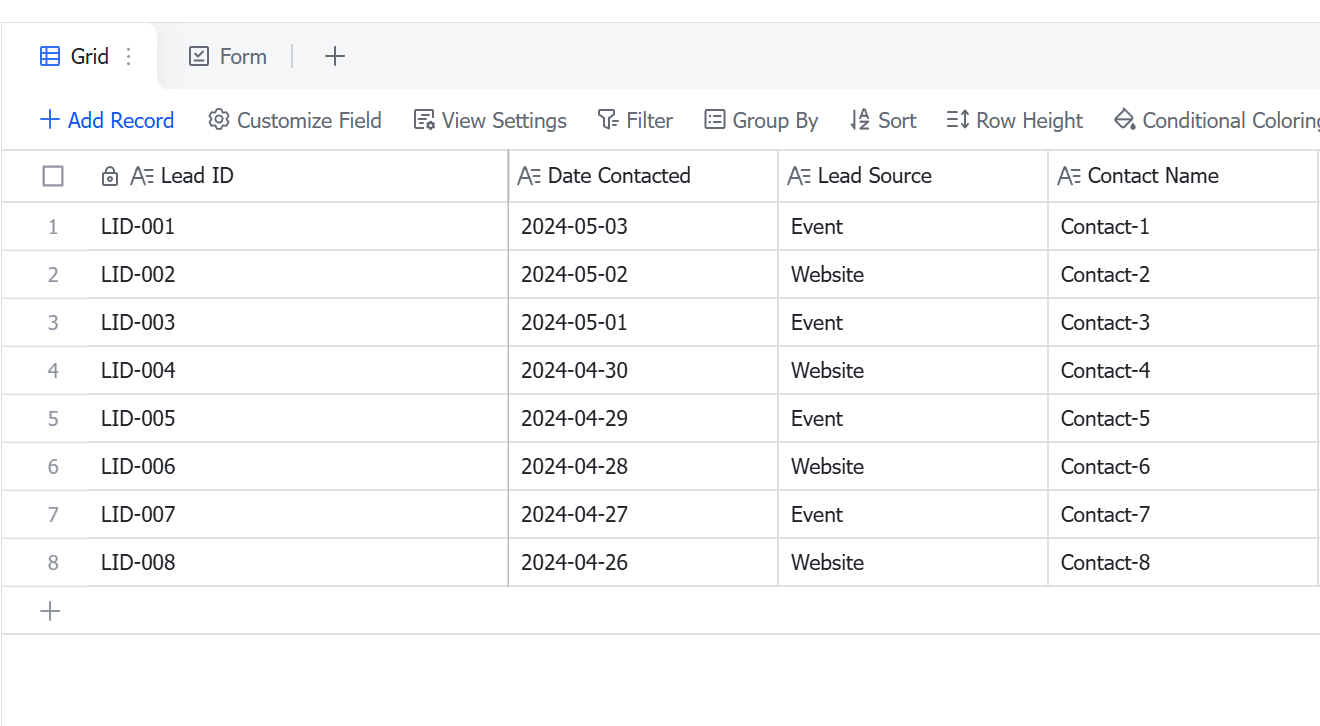Screen dimensions: 1320x726
Task: Click Website in LID-004 row
Action: tap(913, 370)
